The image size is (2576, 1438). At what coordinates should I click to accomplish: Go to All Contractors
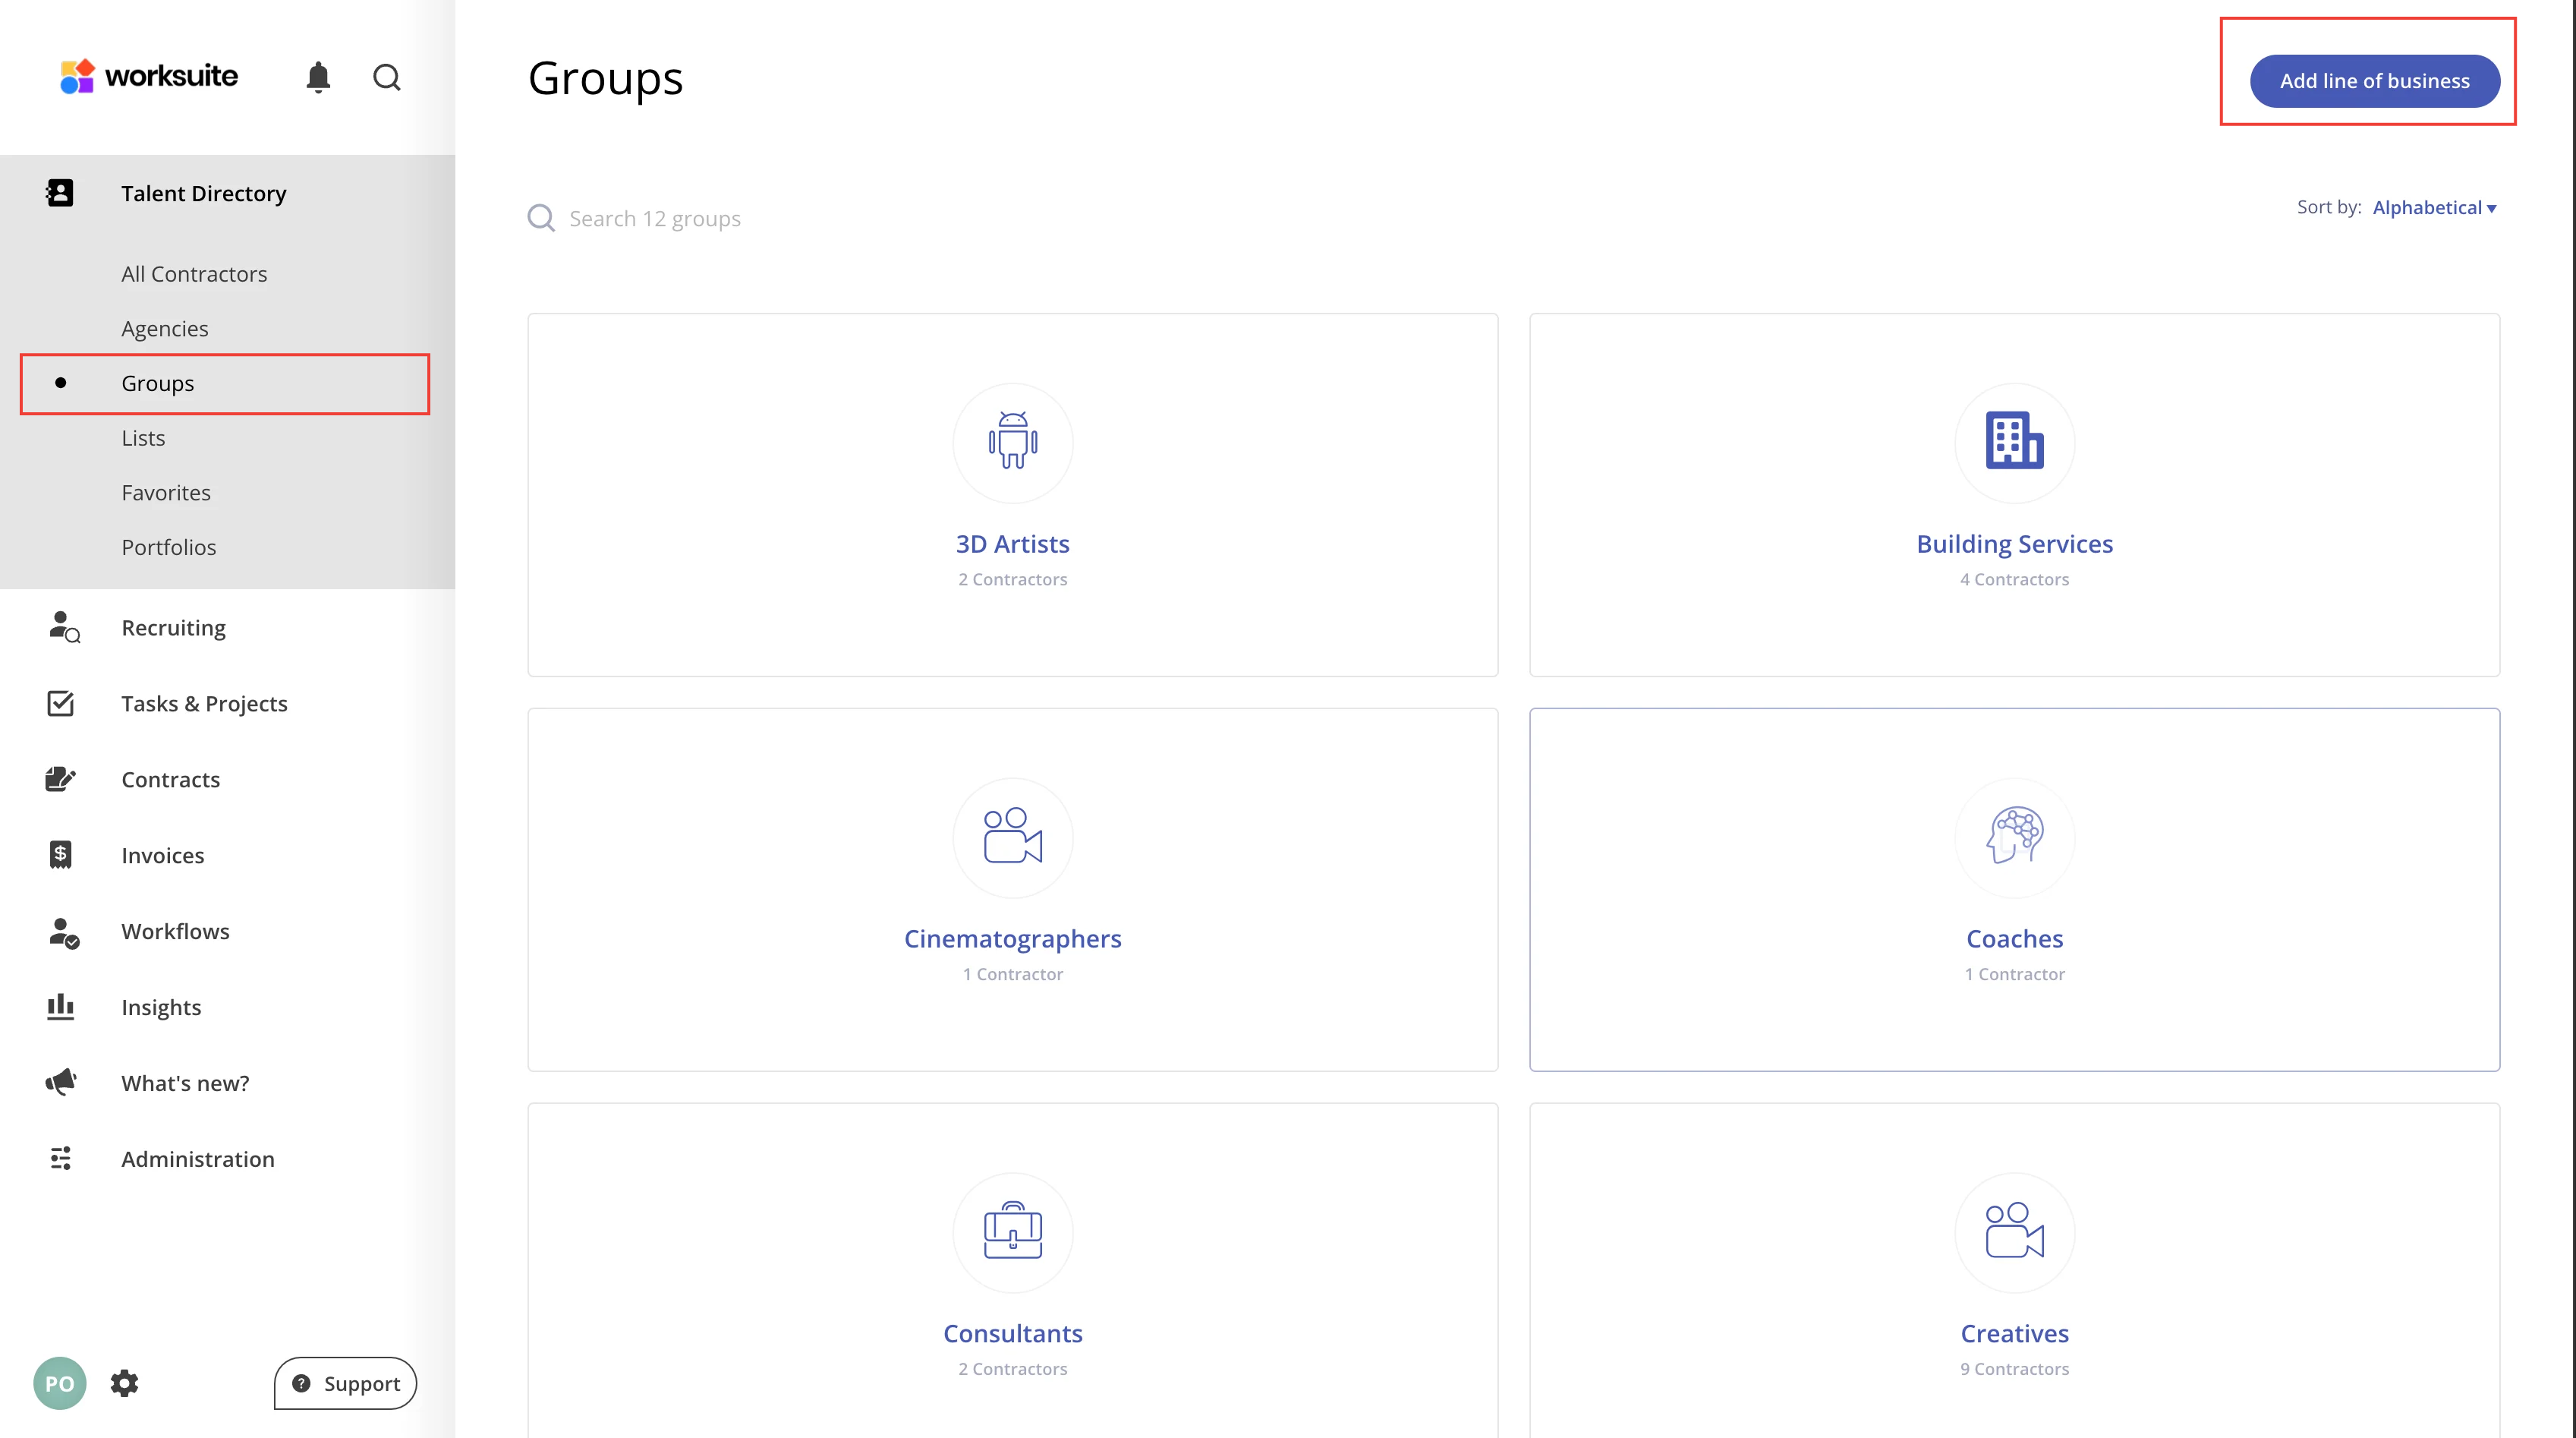tap(194, 274)
